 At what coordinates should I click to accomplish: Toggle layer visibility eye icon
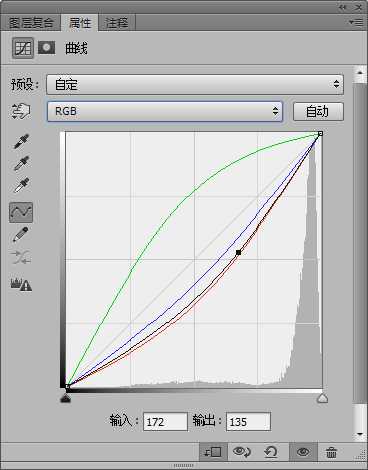[303, 452]
